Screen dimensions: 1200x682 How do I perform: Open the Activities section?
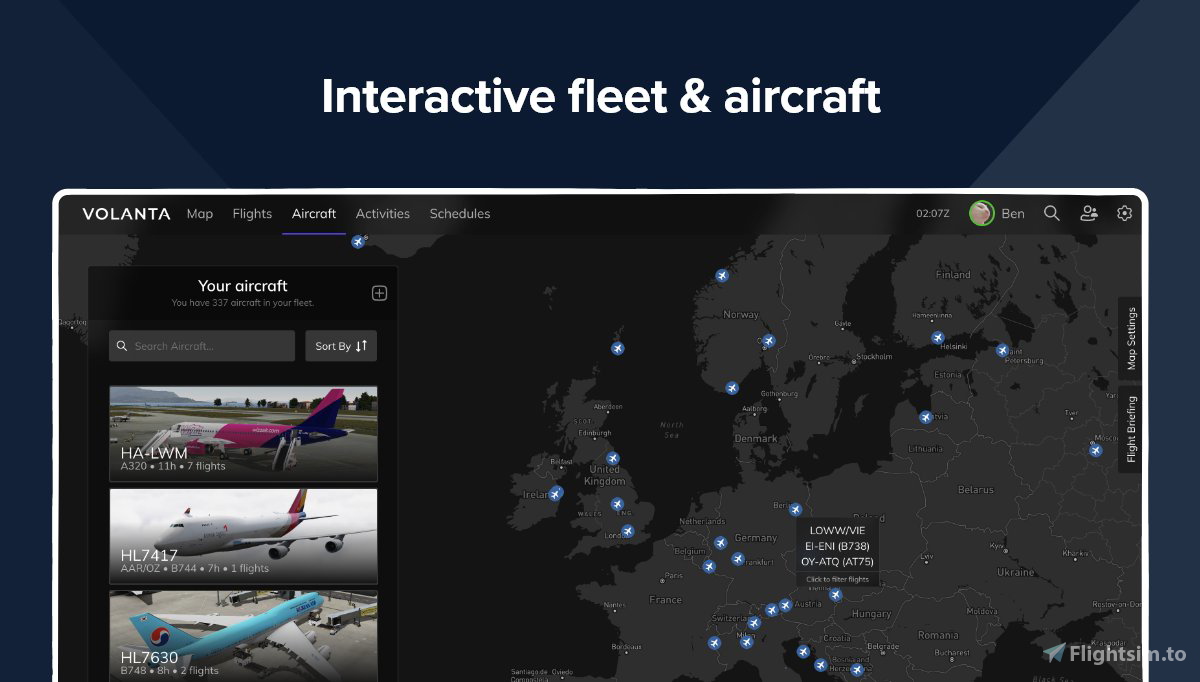383,213
